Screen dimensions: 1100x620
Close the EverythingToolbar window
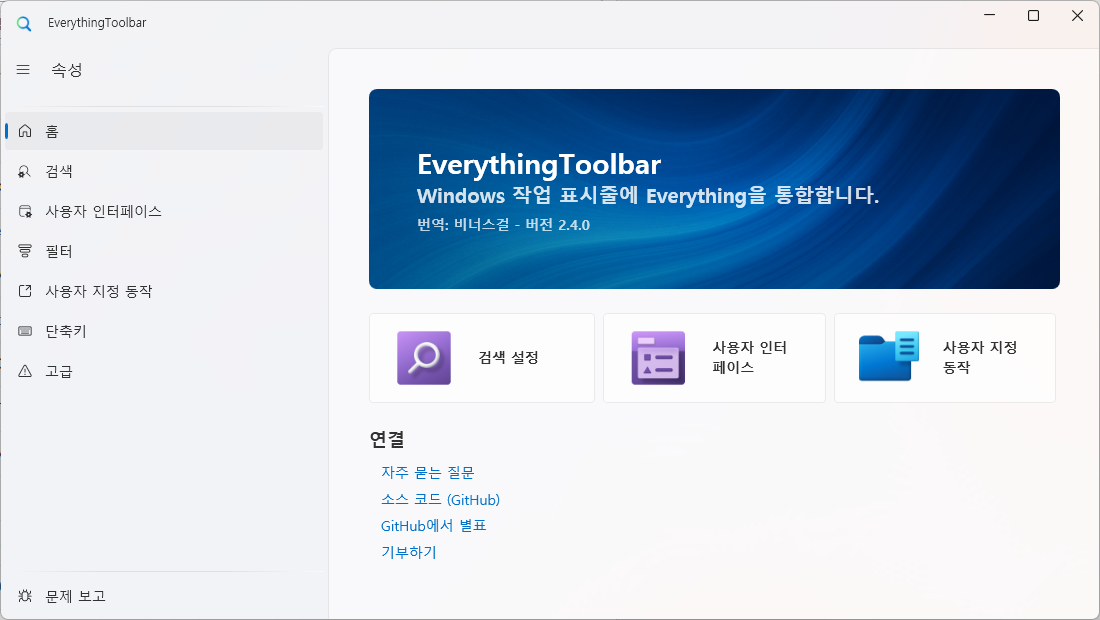tap(1078, 15)
